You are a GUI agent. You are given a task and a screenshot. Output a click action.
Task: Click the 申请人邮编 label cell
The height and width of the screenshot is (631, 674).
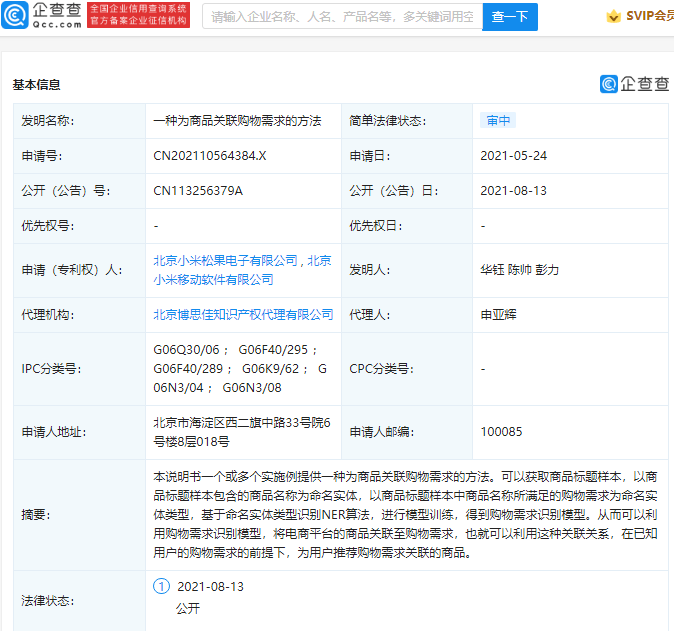pos(407,432)
